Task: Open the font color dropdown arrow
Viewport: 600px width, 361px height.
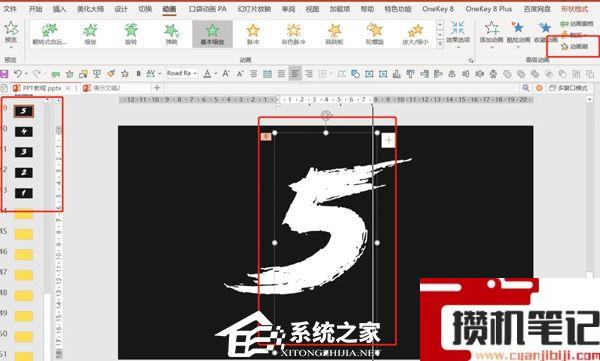Action: point(216,74)
